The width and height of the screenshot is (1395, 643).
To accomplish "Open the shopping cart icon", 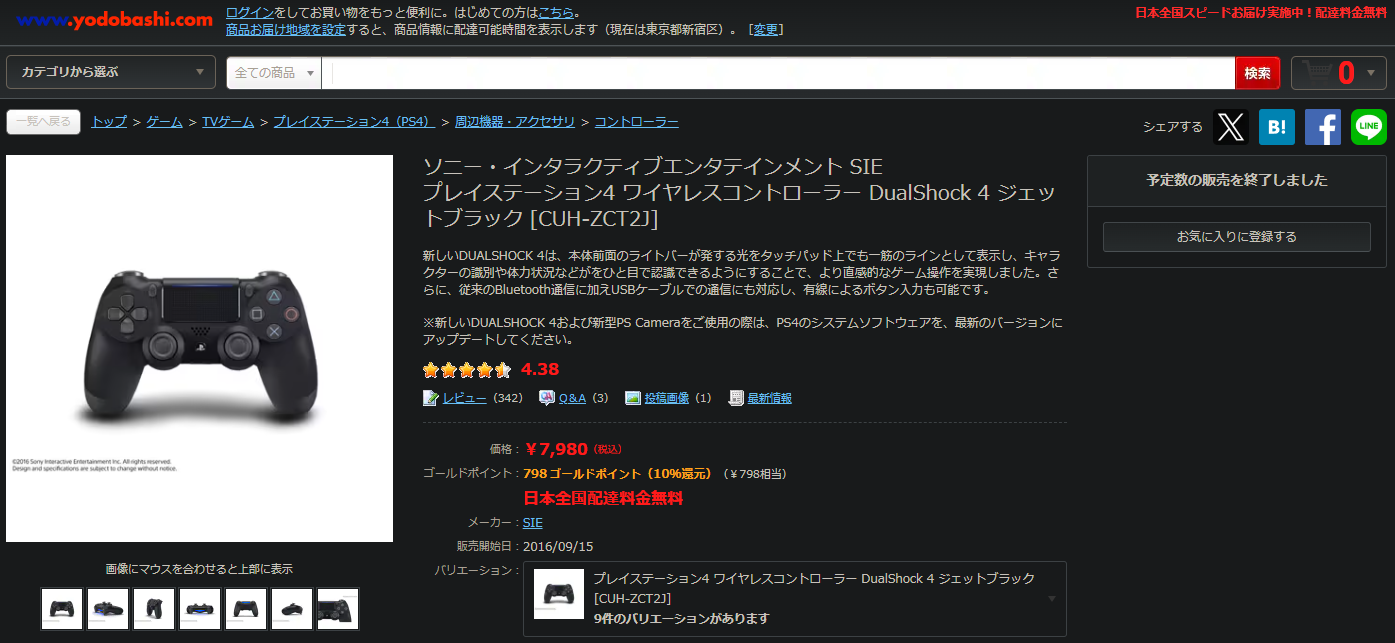I will click(1318, 73).
